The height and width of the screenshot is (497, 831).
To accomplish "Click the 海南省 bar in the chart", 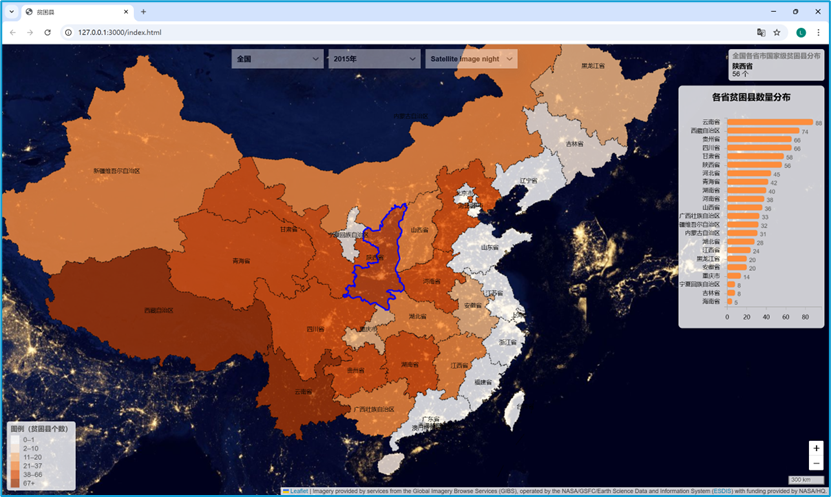I will [730, 301].
